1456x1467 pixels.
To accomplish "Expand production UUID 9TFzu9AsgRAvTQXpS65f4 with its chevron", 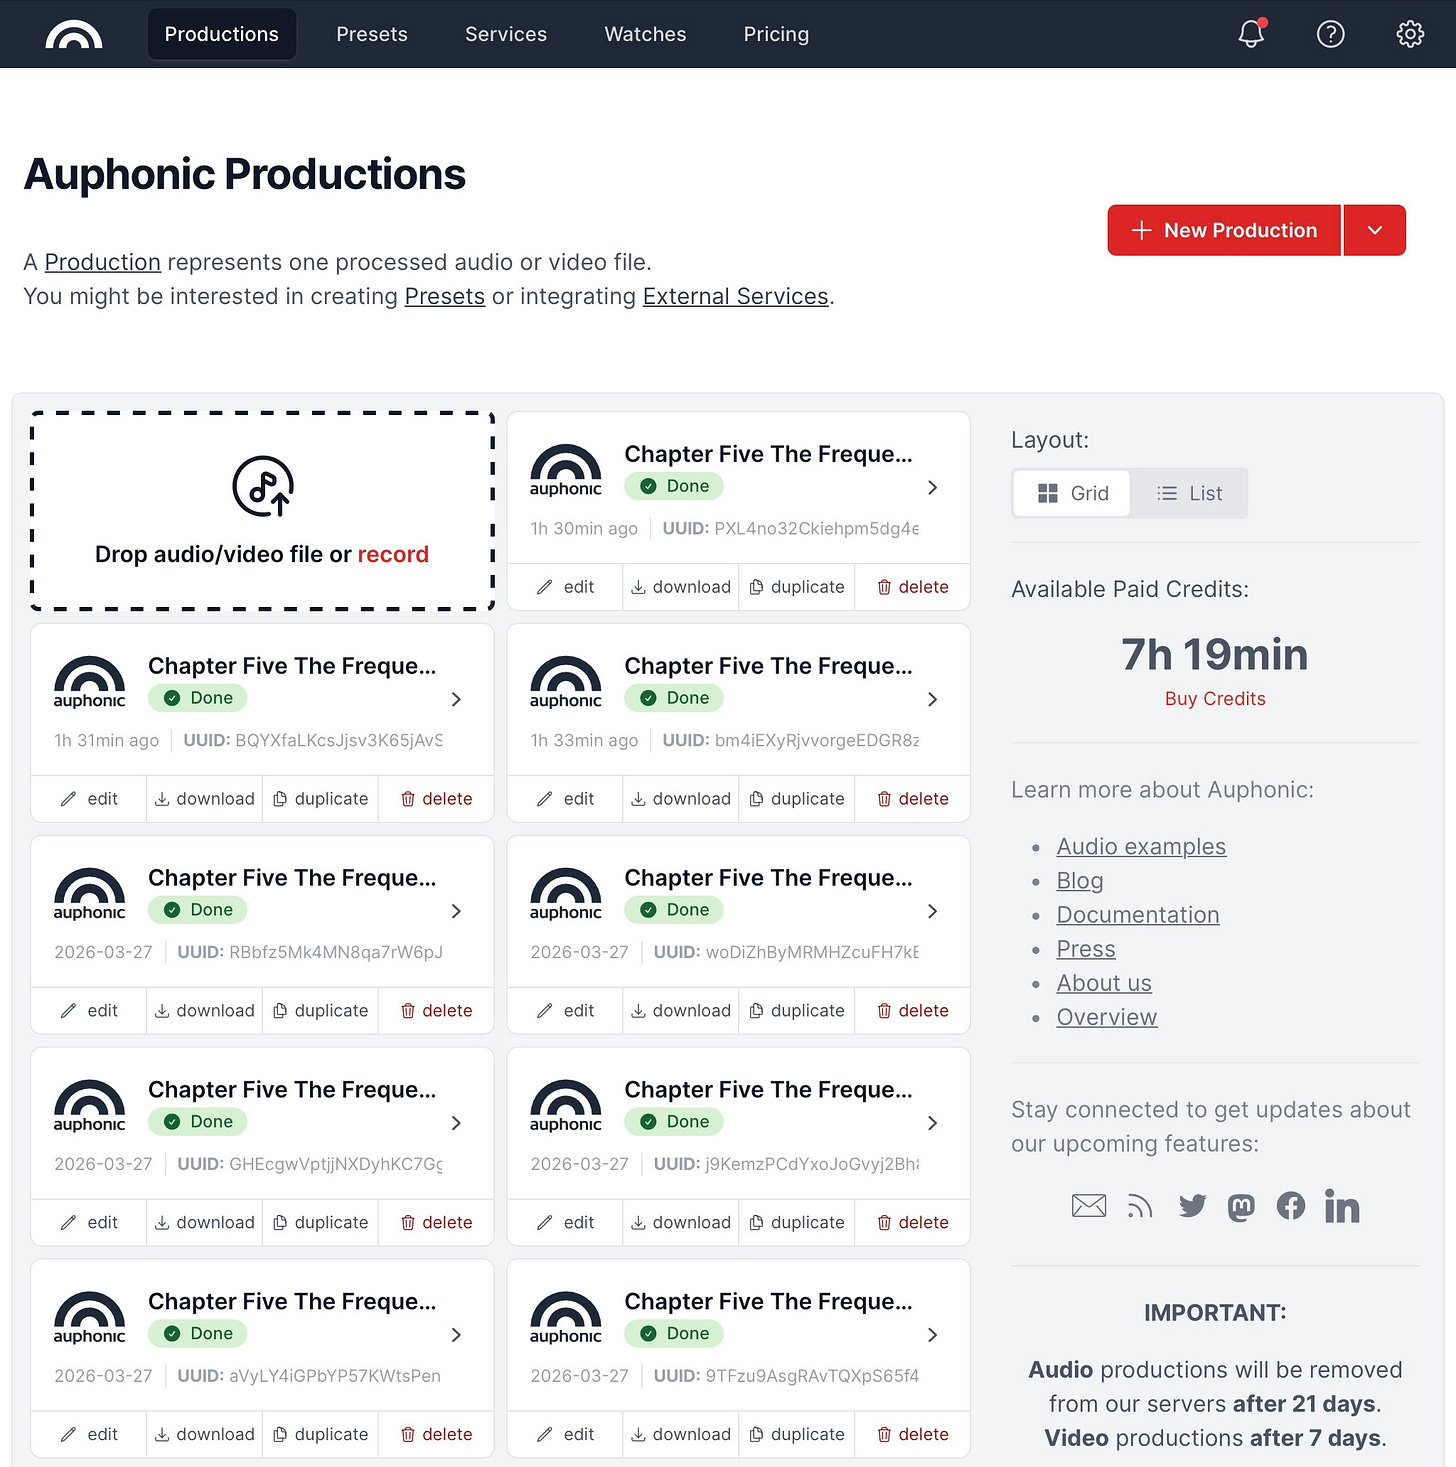I will coord(932,1335).
